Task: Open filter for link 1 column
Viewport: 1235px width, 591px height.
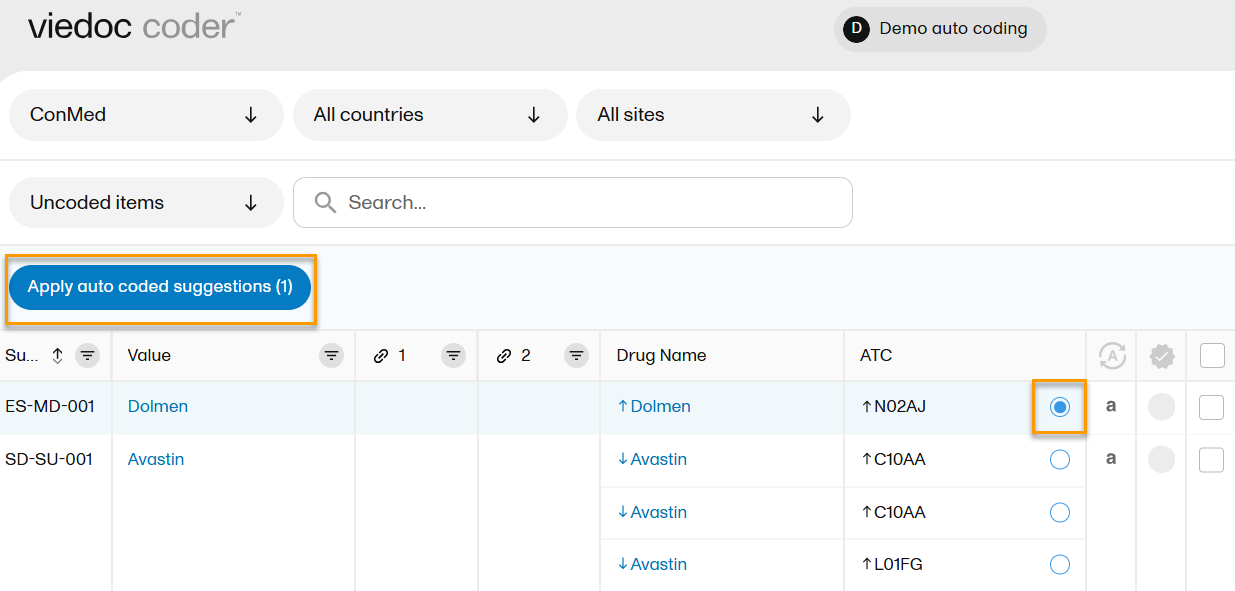Action: pyautogui.click(x=453, y=355)
